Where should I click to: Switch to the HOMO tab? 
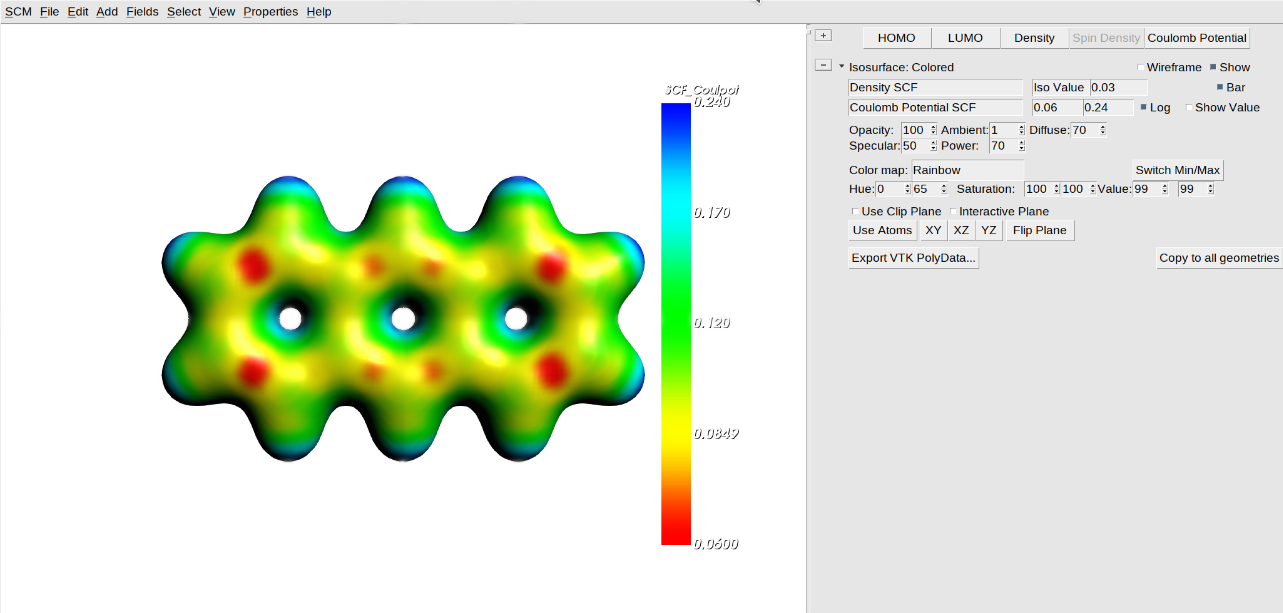click(896, 37)
